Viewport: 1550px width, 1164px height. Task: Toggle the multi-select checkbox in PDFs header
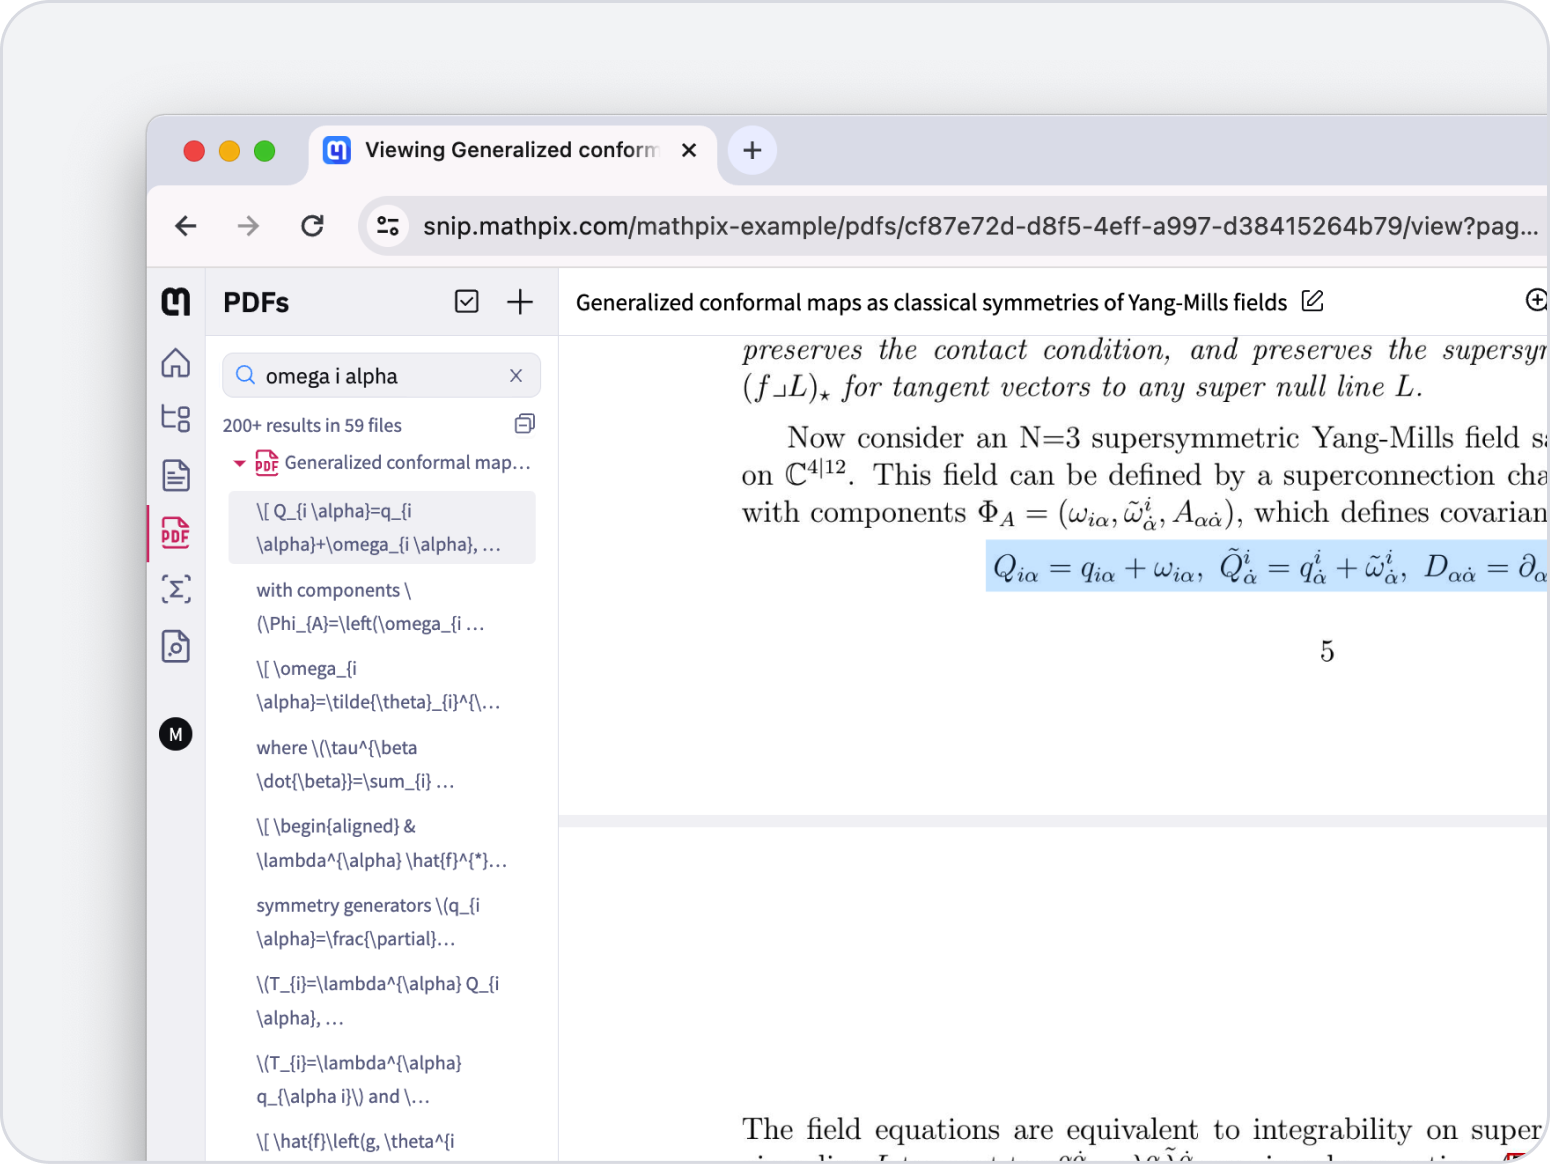click(467, 301)
